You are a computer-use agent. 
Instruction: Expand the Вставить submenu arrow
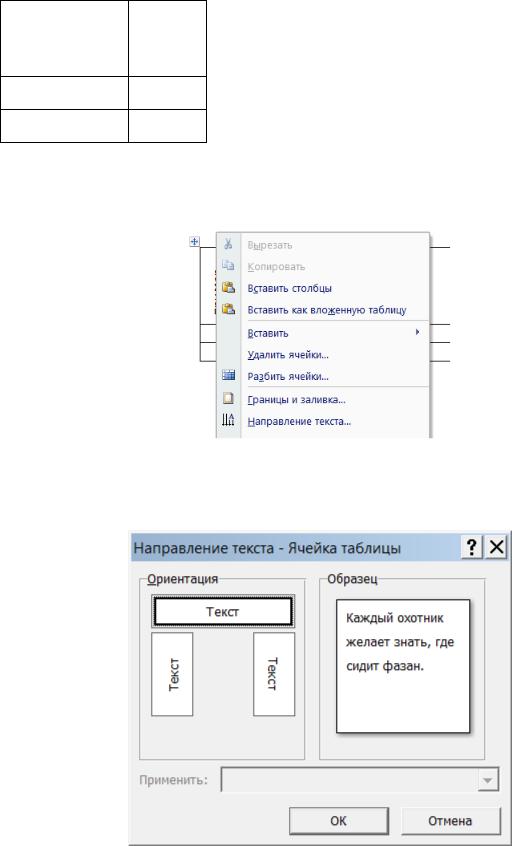pos(417,332)
